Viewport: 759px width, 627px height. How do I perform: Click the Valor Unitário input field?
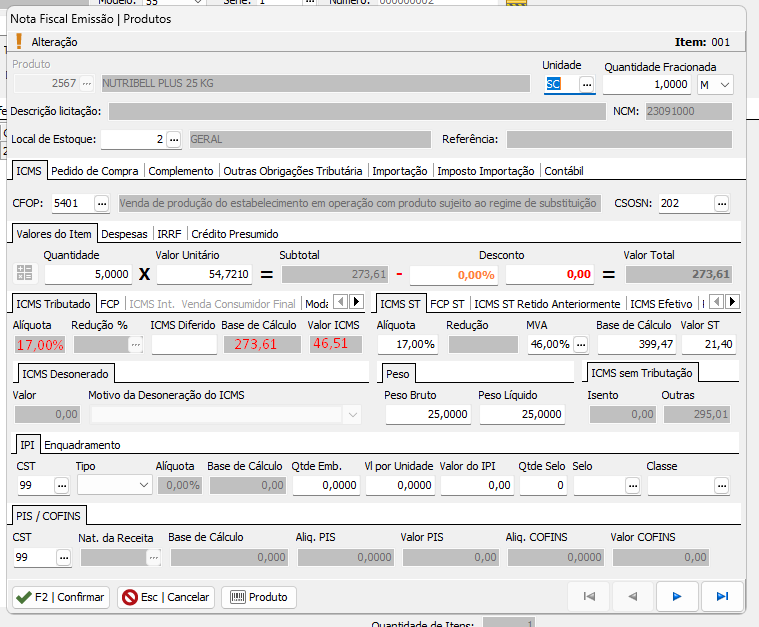pos(204,274)
